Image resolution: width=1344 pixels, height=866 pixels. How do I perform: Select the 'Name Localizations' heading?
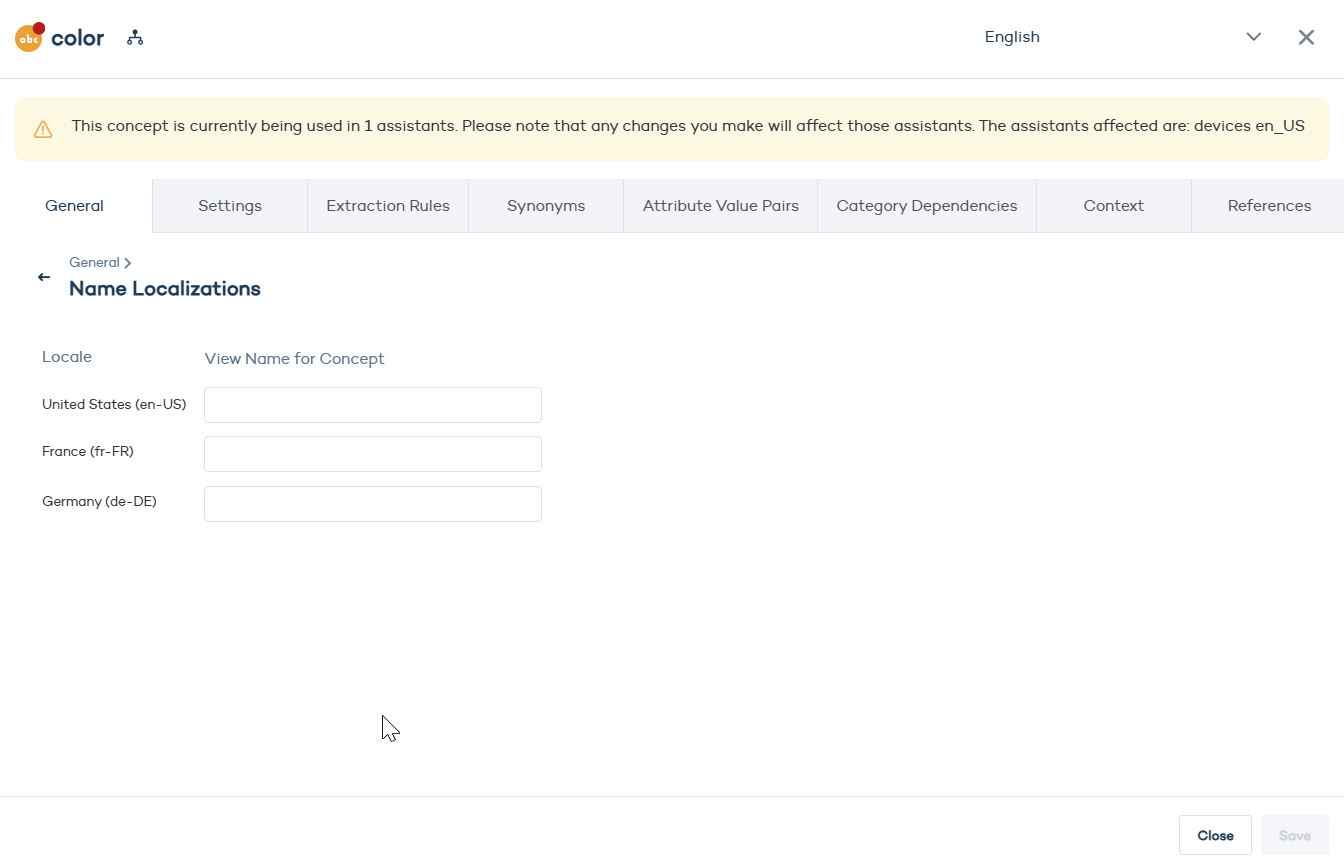pyautogui.click(x=165, y=289)
